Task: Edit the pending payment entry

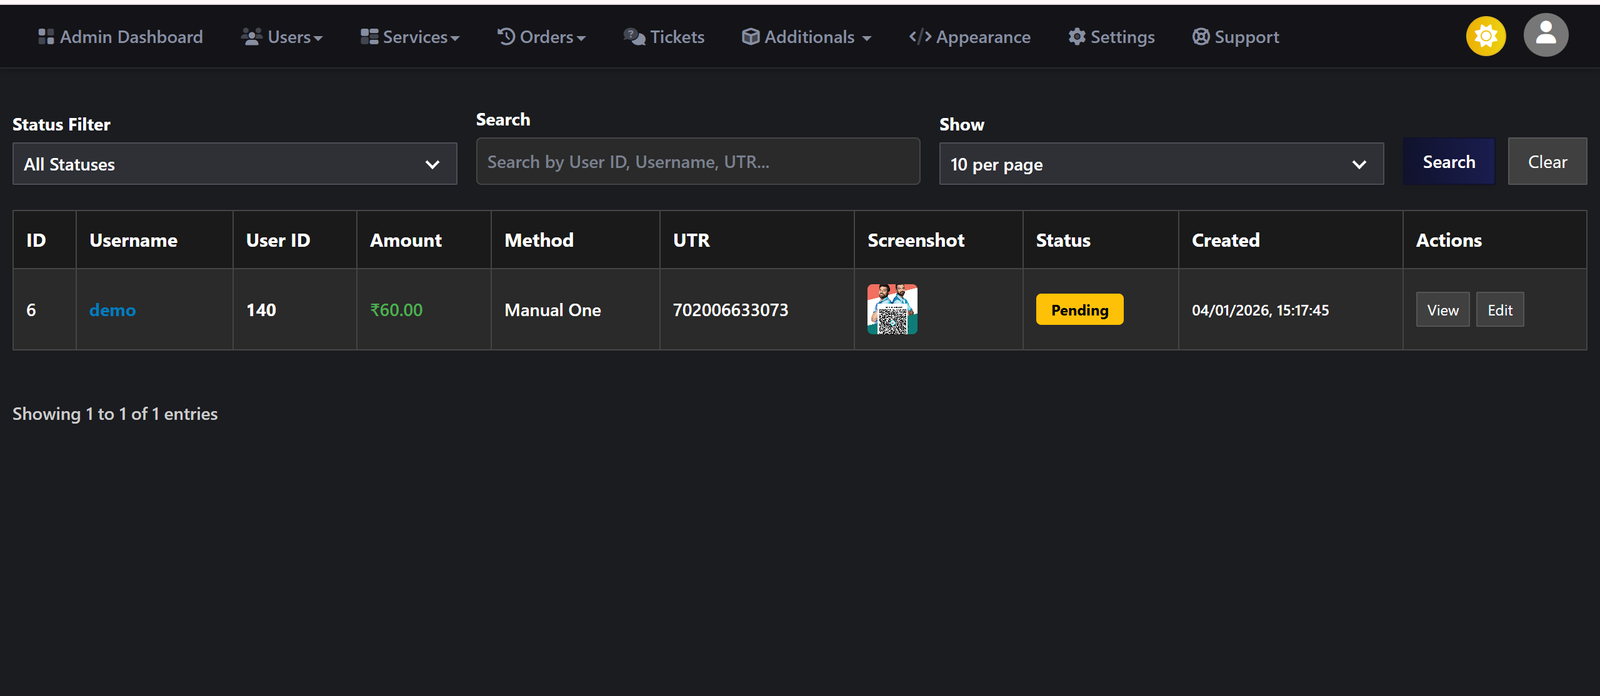Action: [1499, 310]
